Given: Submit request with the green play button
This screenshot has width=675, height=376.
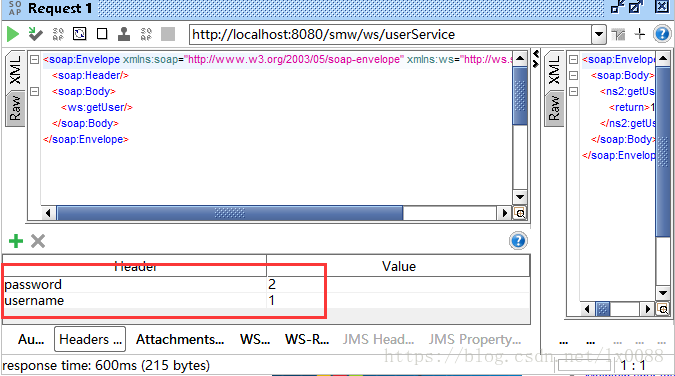Looking at the screenshot, I should (x=13, y=34).
